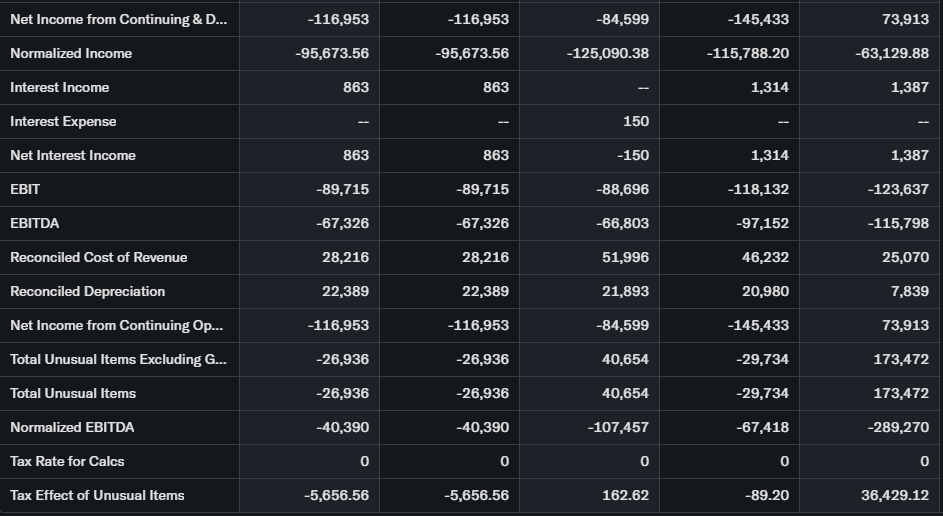
Task: Select the Reconciled Depreciation row label
Action: [88, 291]
